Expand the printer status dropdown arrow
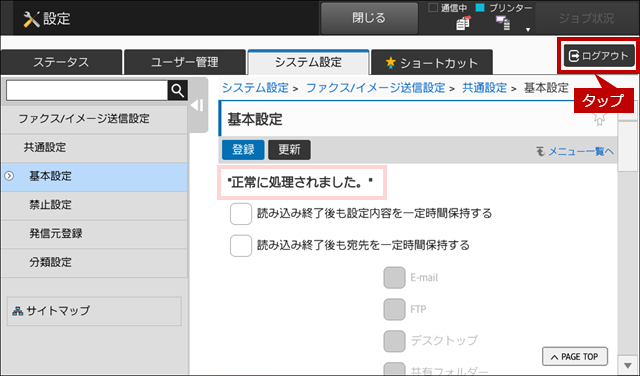The height and width of the screenshot is (376, 640). [x=528, y=29]
